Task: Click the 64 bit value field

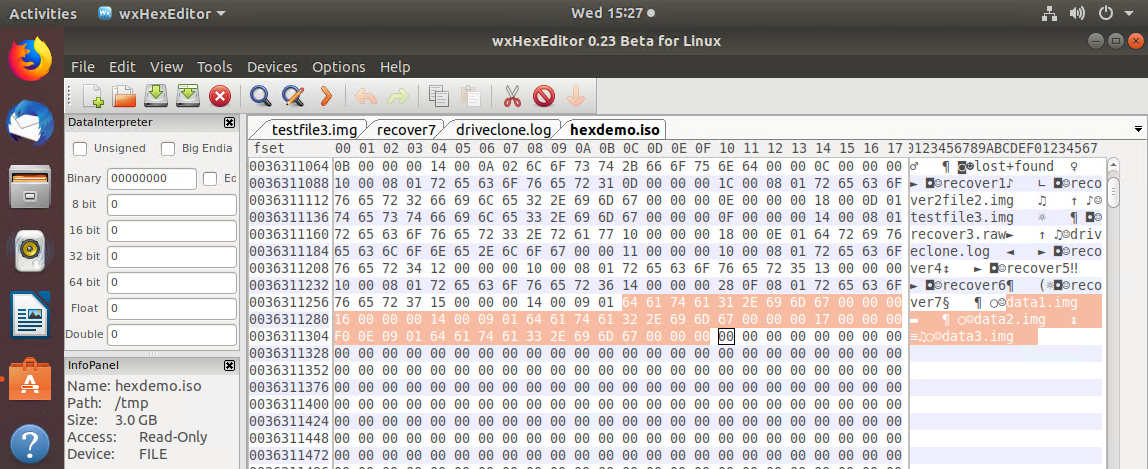Action: click(x=172, y=282)
